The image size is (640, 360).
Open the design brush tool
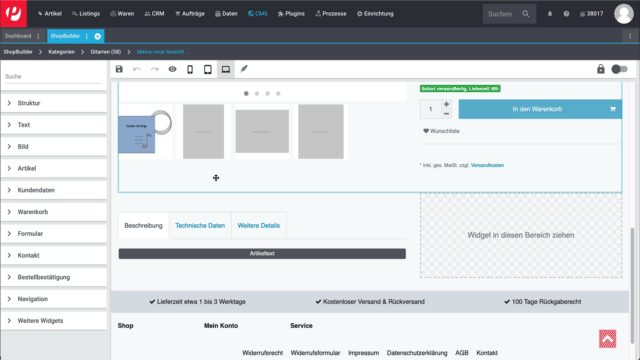point(244,69)
